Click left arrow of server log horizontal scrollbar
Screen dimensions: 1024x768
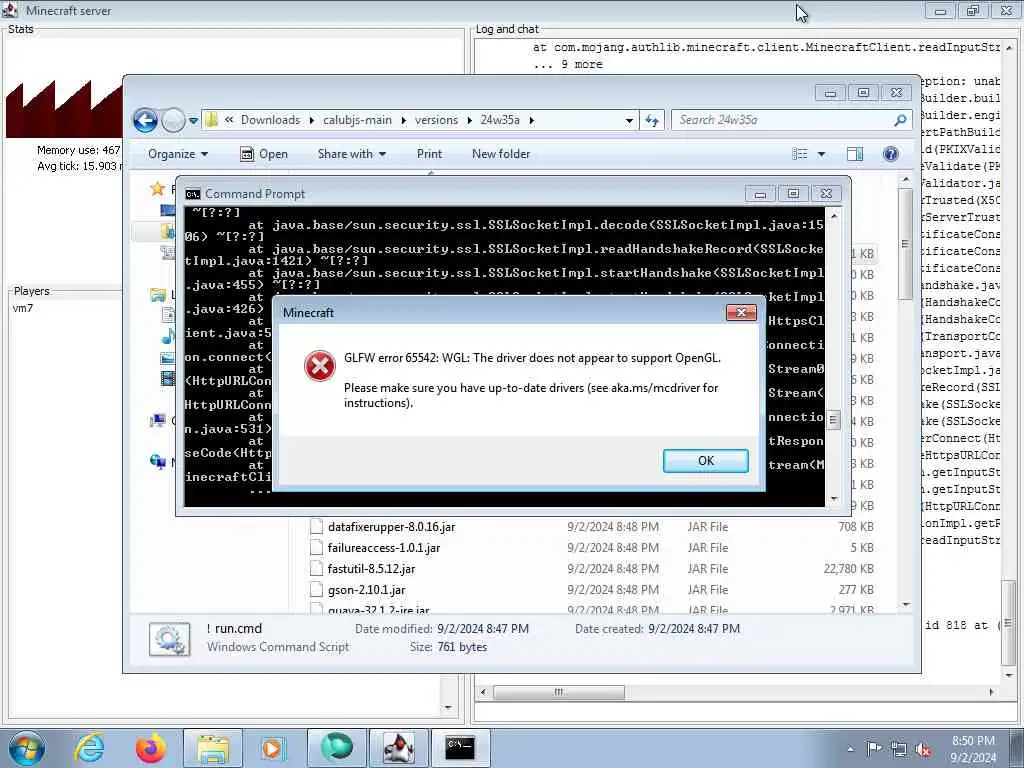pos(483,692)
